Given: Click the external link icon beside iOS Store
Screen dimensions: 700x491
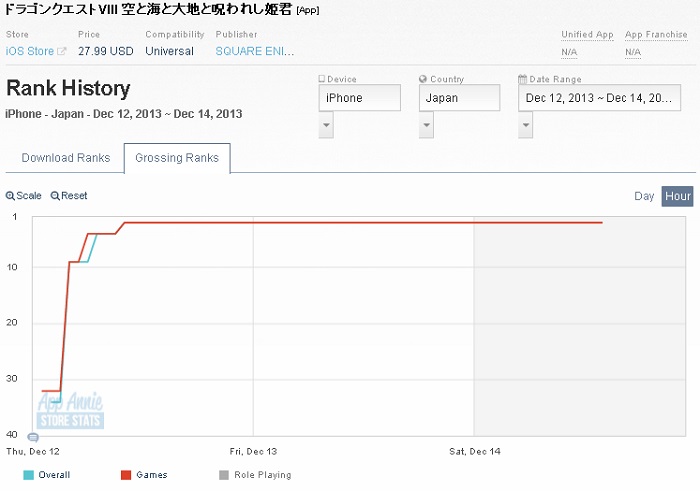Looking at the screenshot, I should tap(62, 51).
